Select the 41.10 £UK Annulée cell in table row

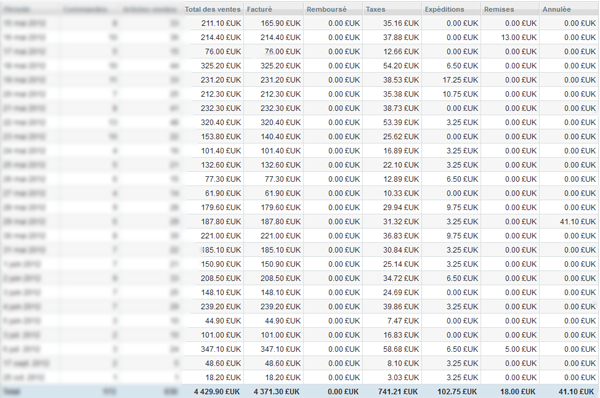tap(569, 222)
